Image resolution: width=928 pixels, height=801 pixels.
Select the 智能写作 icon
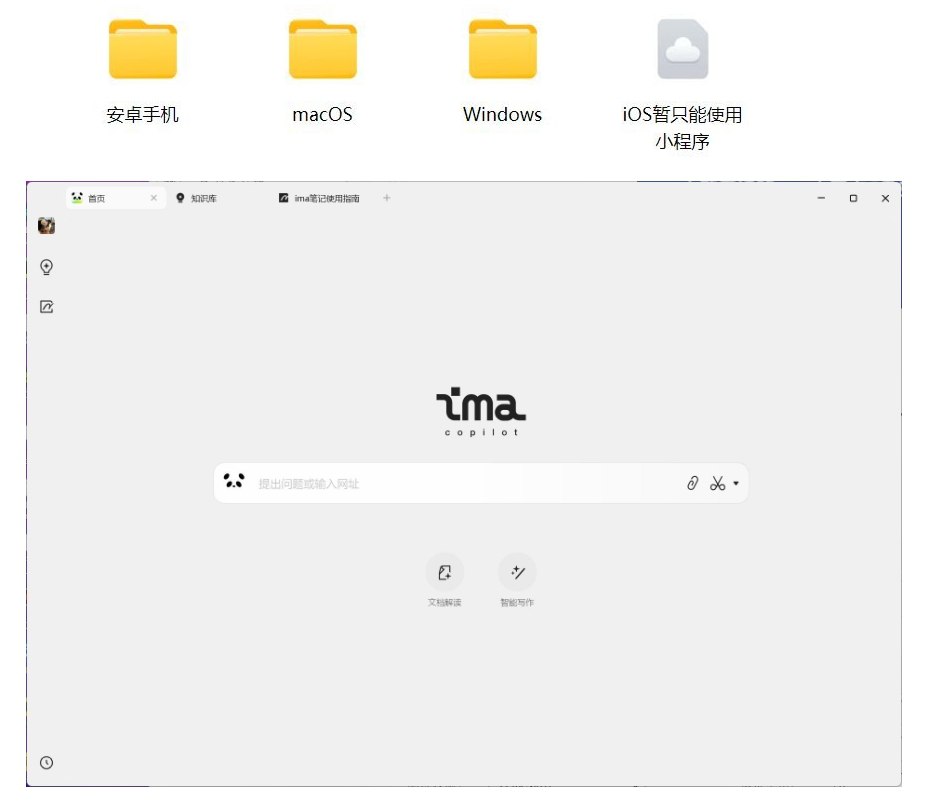pos(518,572)
